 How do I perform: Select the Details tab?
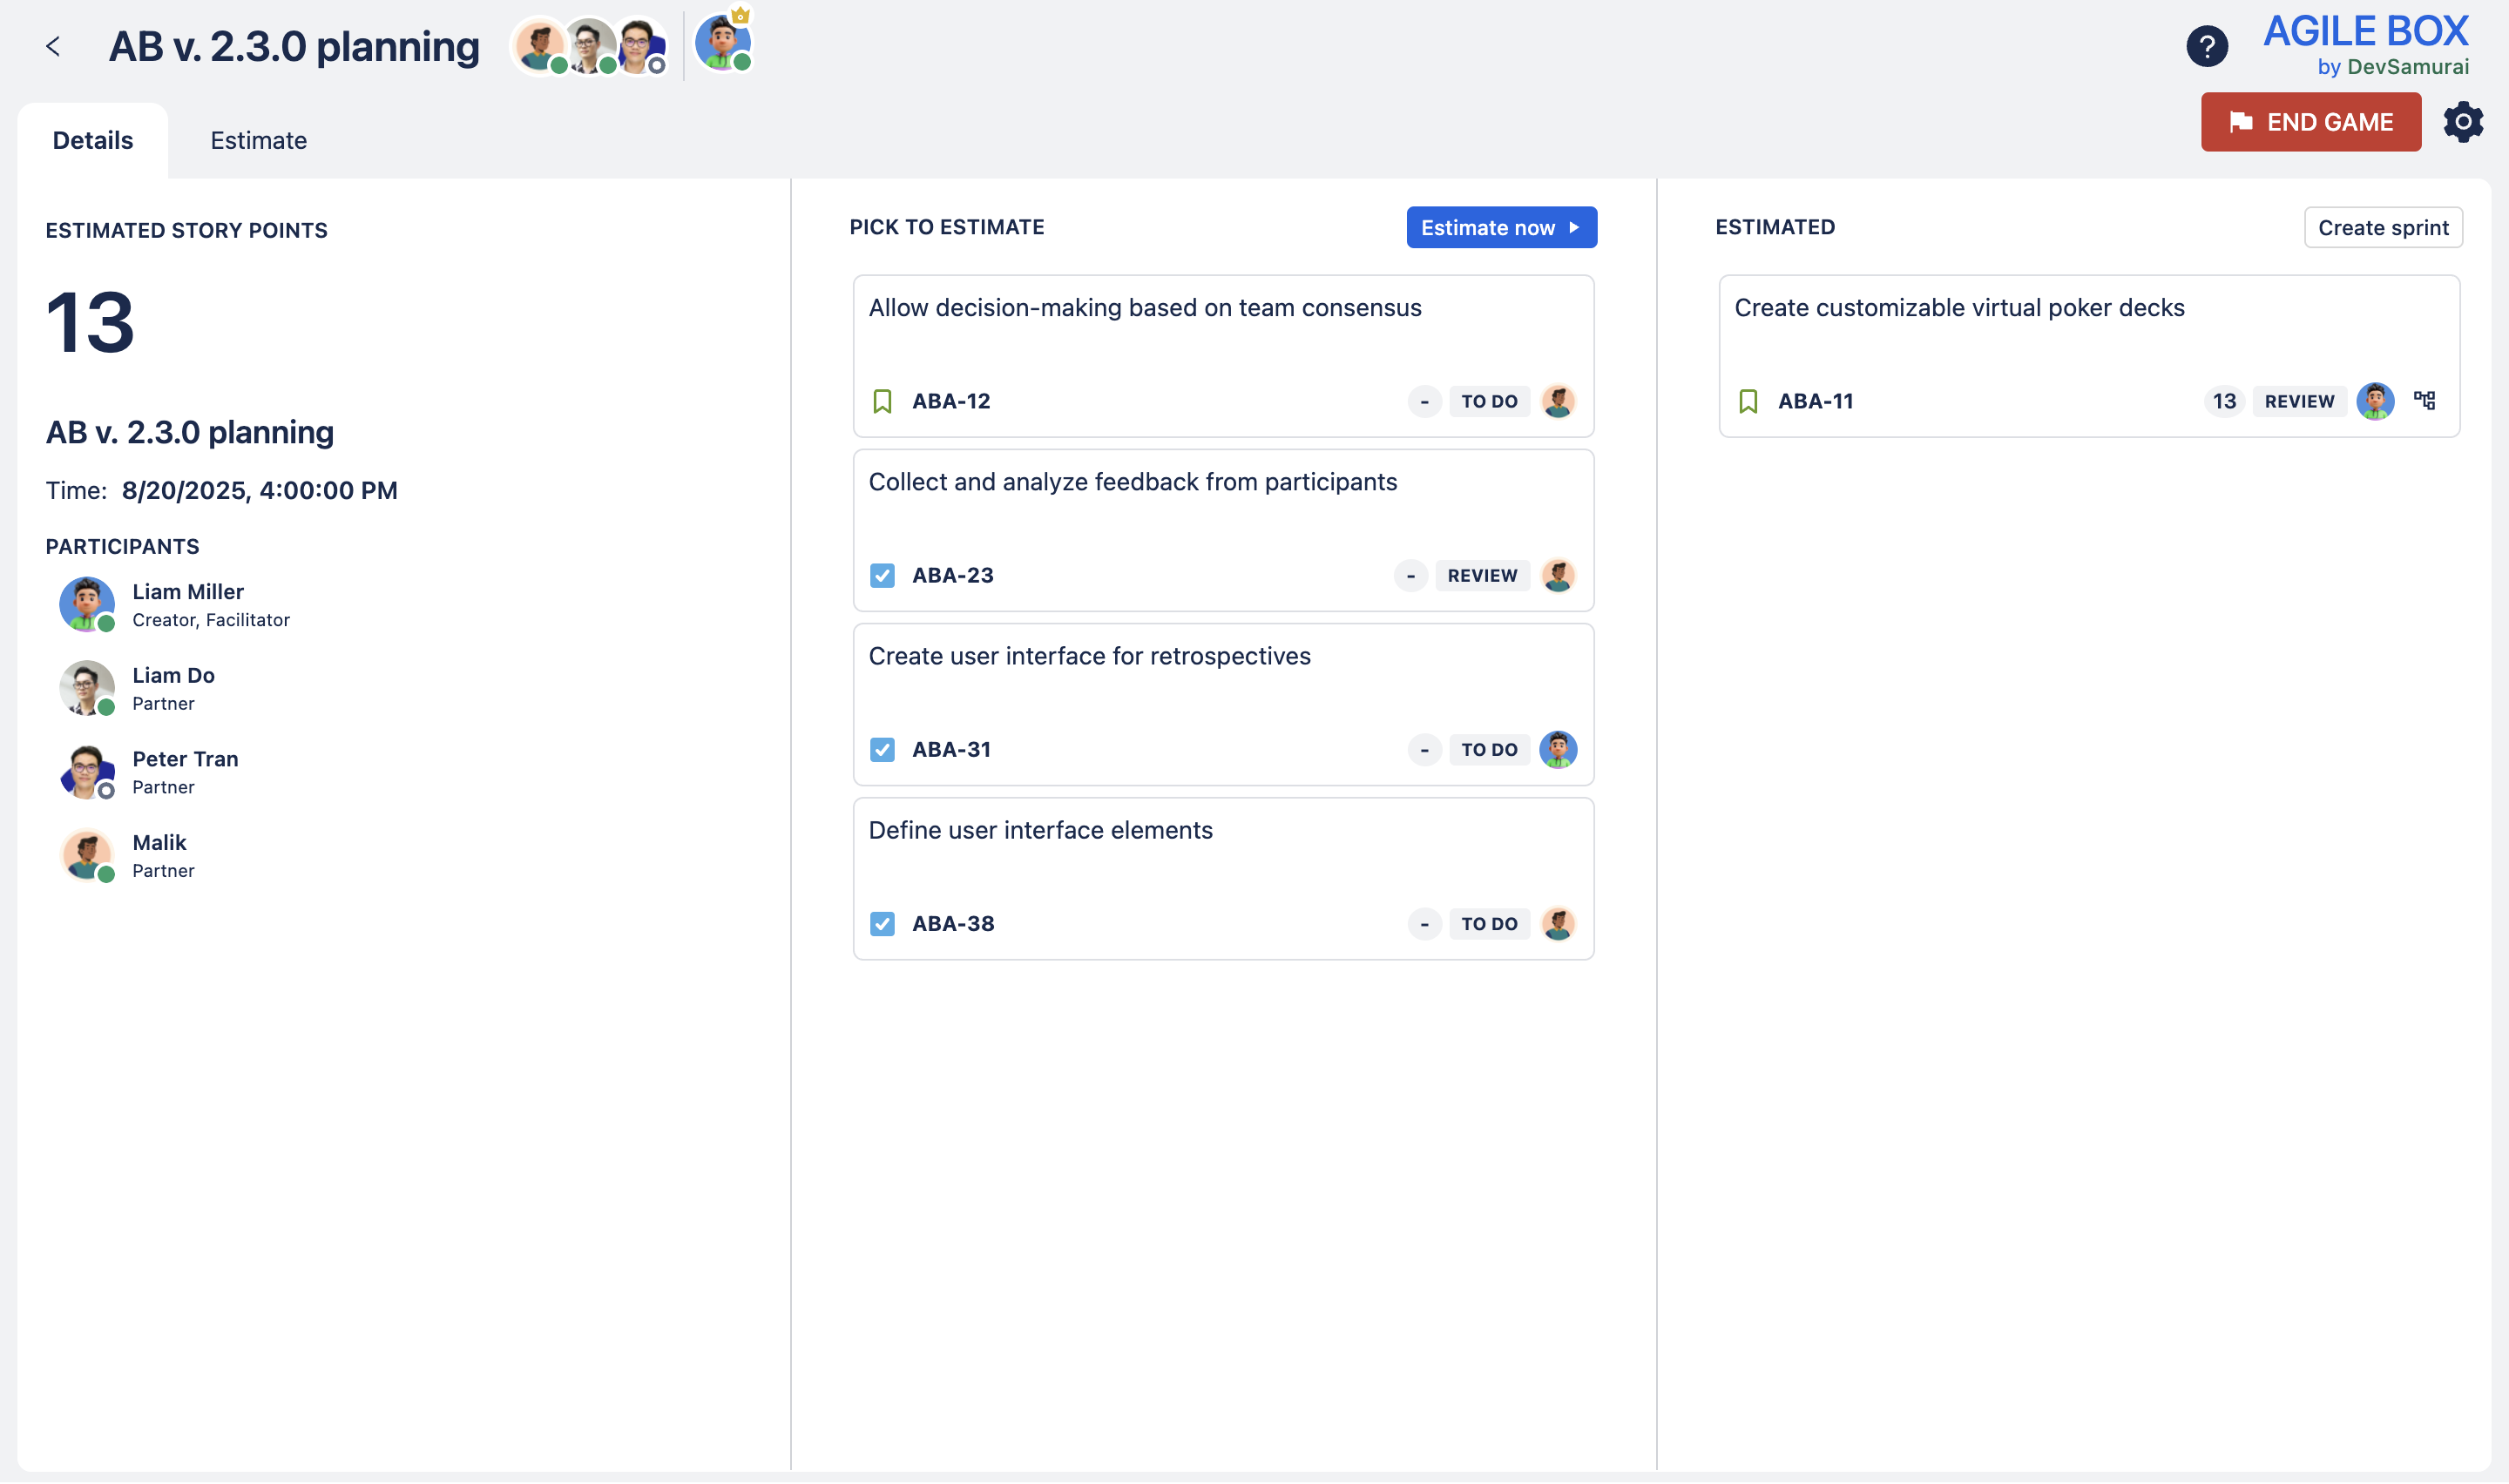click(92, 140)
